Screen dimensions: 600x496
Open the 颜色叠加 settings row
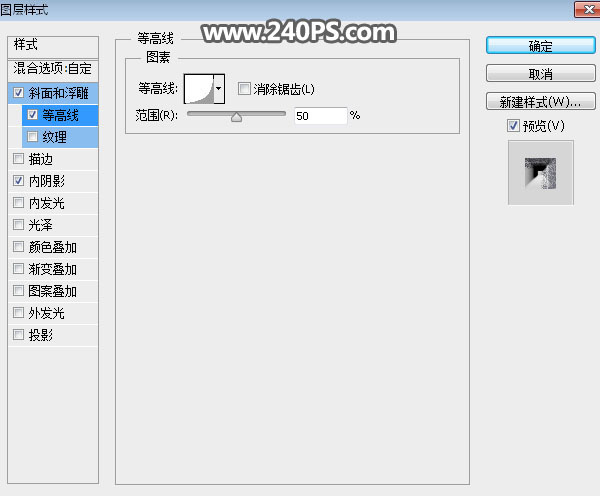tap(53, 247)
